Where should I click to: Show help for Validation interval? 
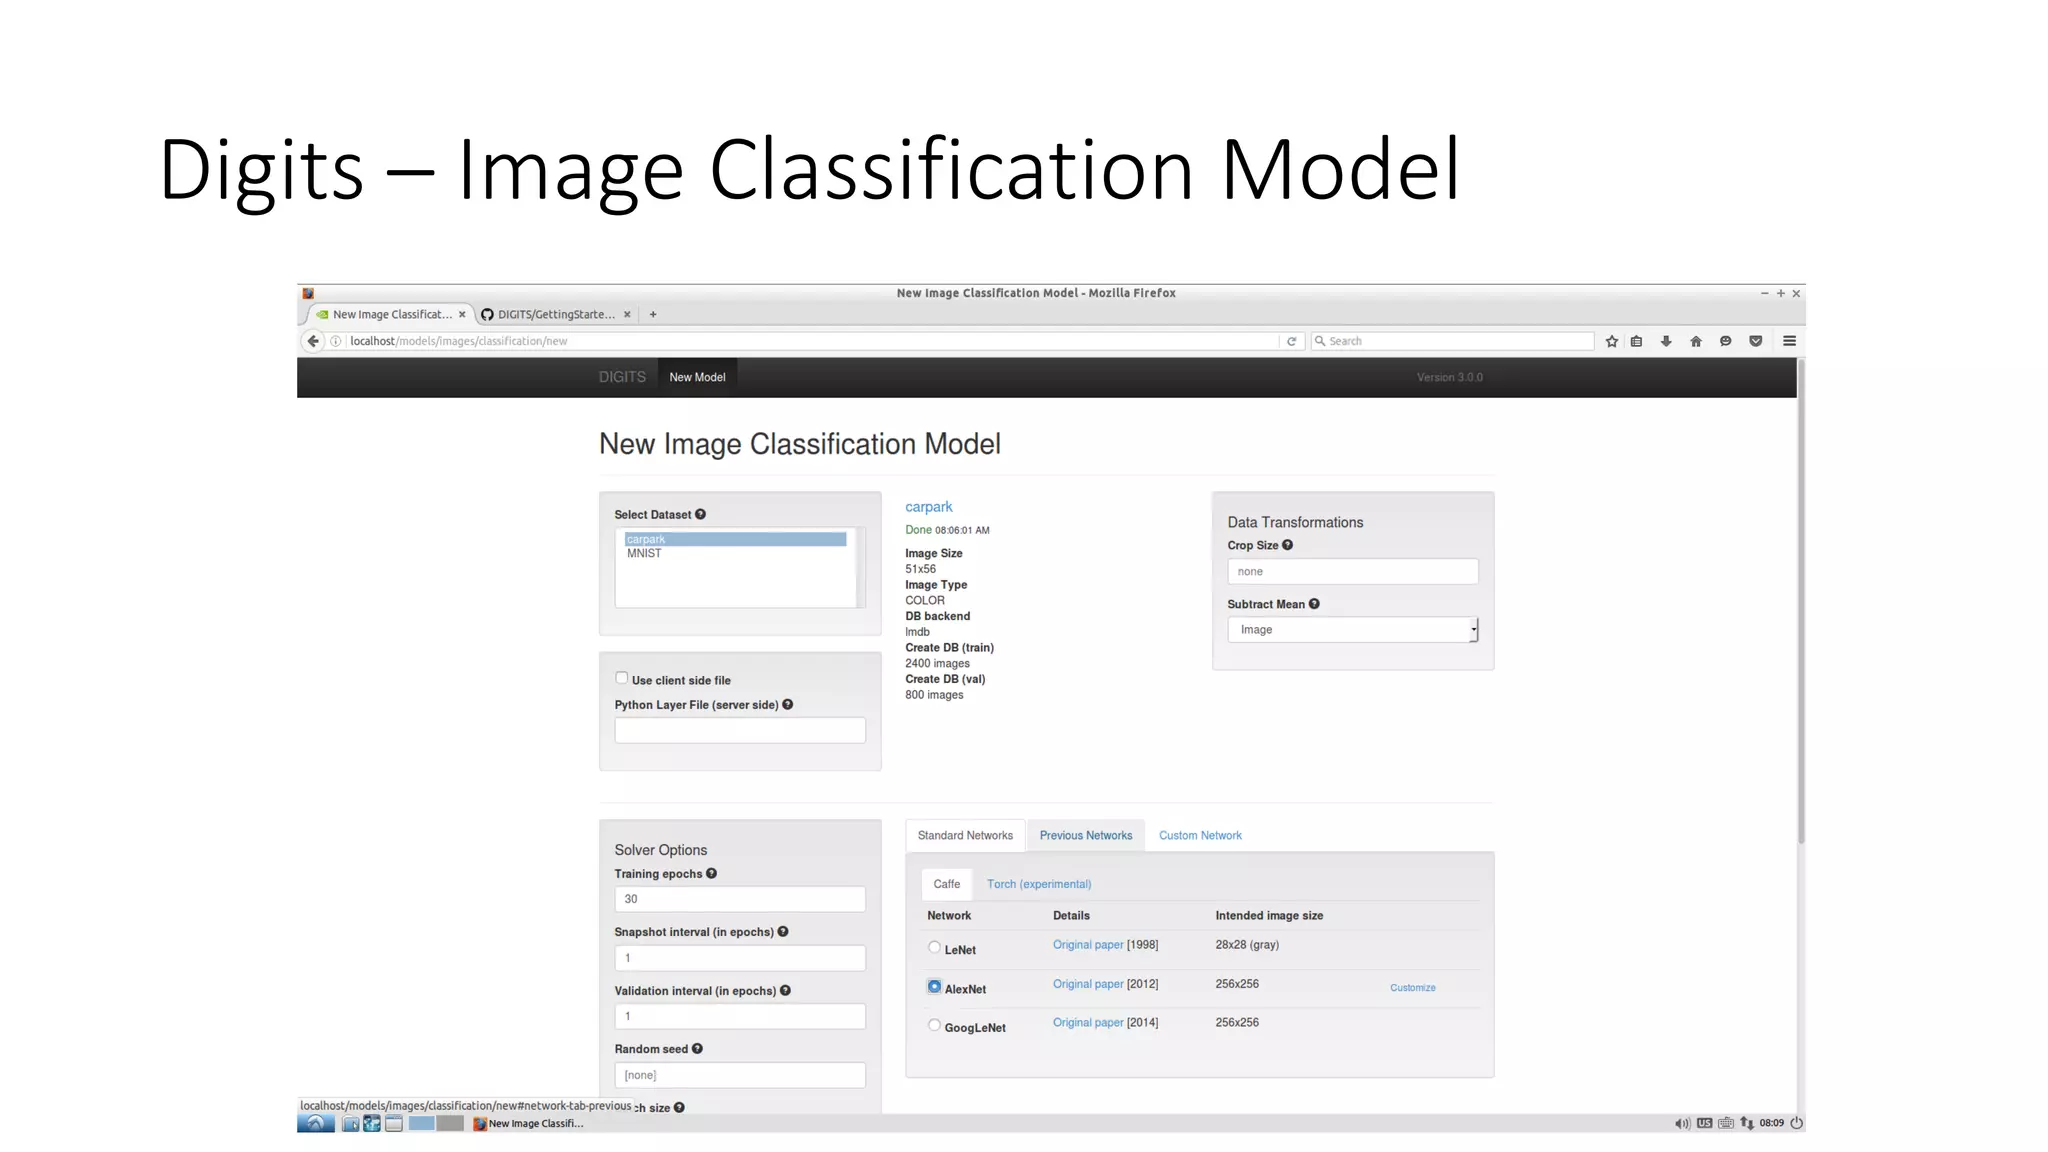click(785, 990)
